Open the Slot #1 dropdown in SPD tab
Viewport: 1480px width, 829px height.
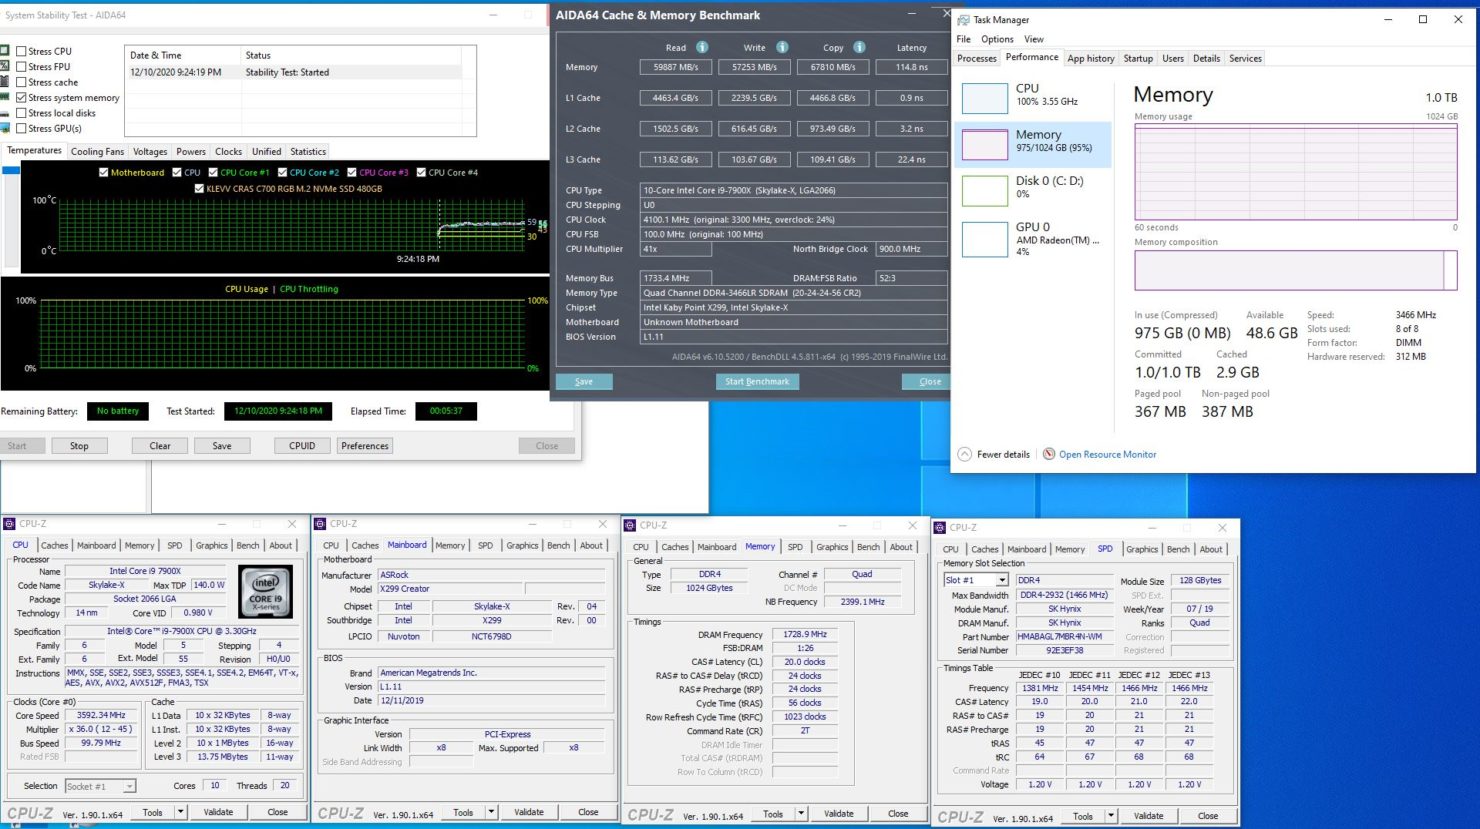click(1002, 580)
